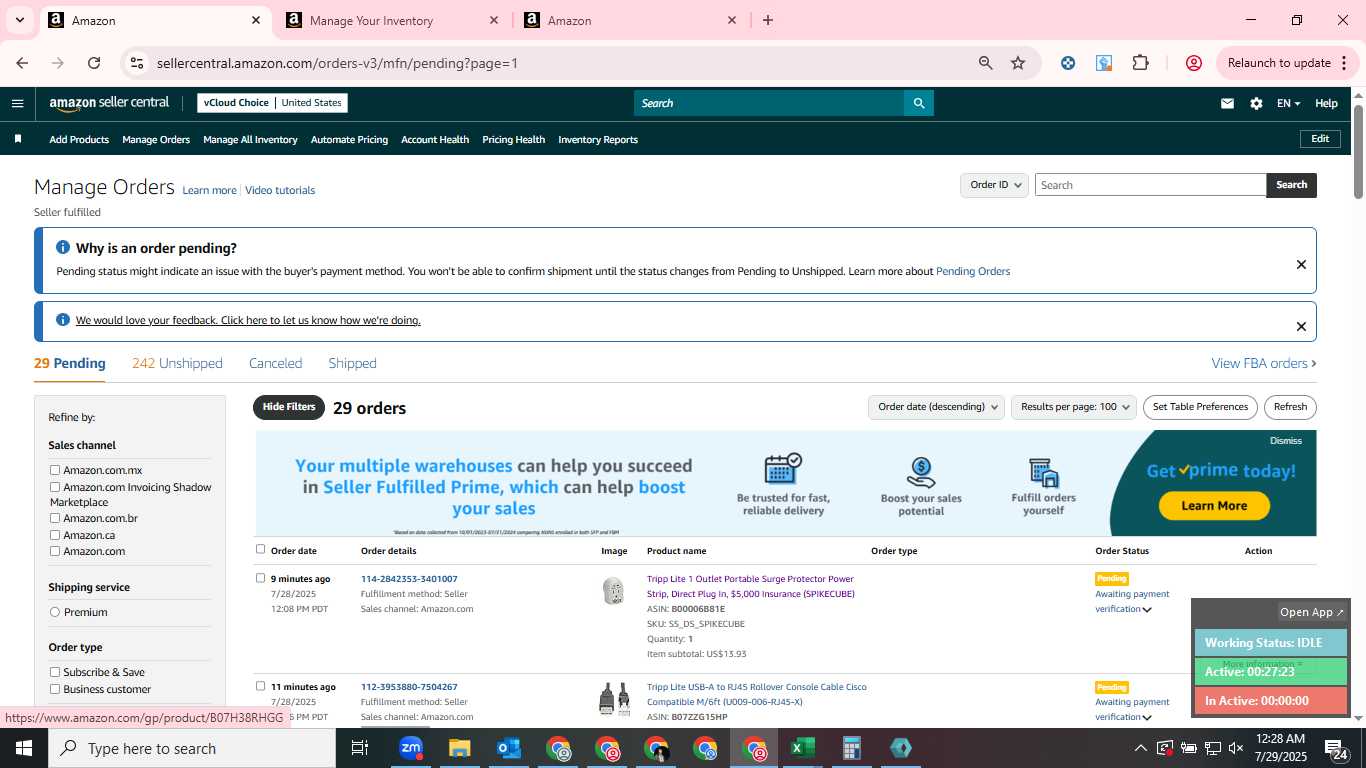Open Outlook from taskbar
The height and width of the screenshot is (768, 1366).
[x=509, y=748]
